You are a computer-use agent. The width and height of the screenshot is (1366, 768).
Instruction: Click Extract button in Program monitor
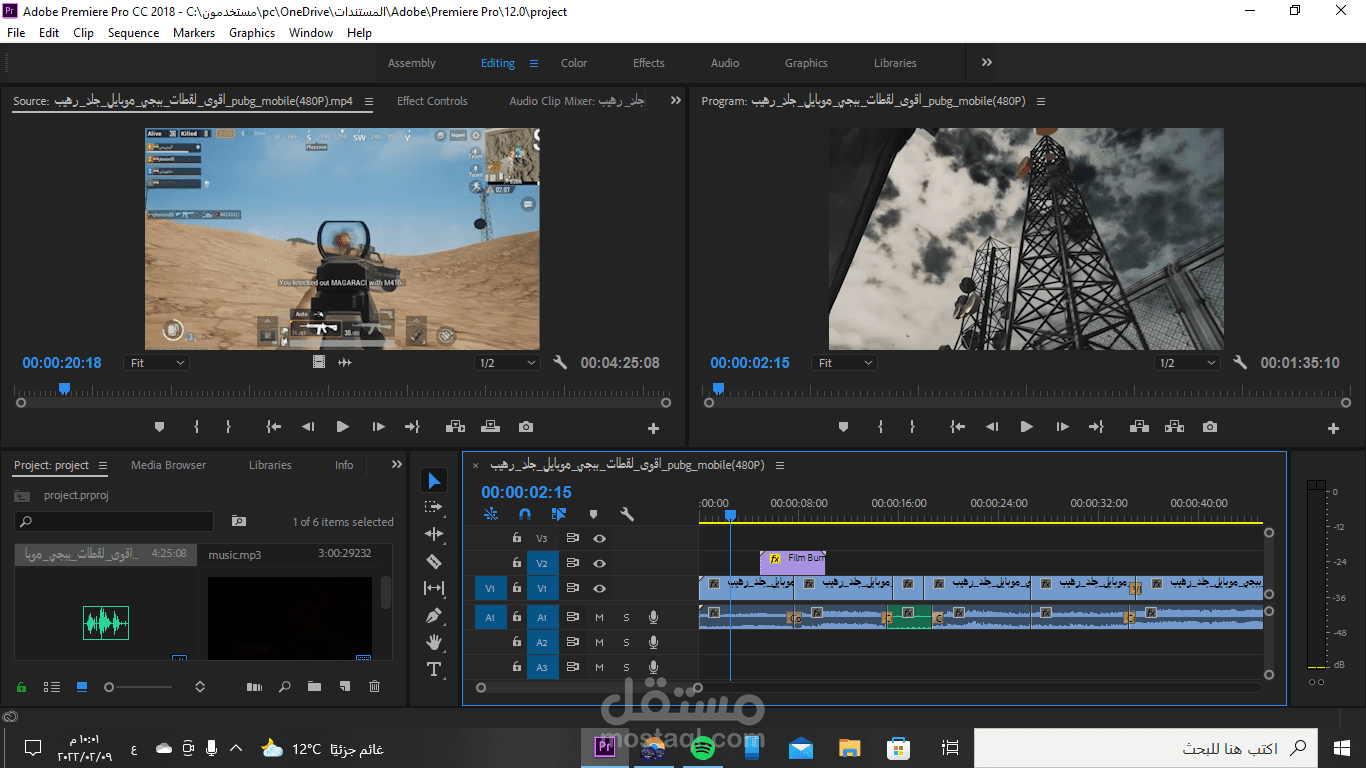tap(1174, 427)
